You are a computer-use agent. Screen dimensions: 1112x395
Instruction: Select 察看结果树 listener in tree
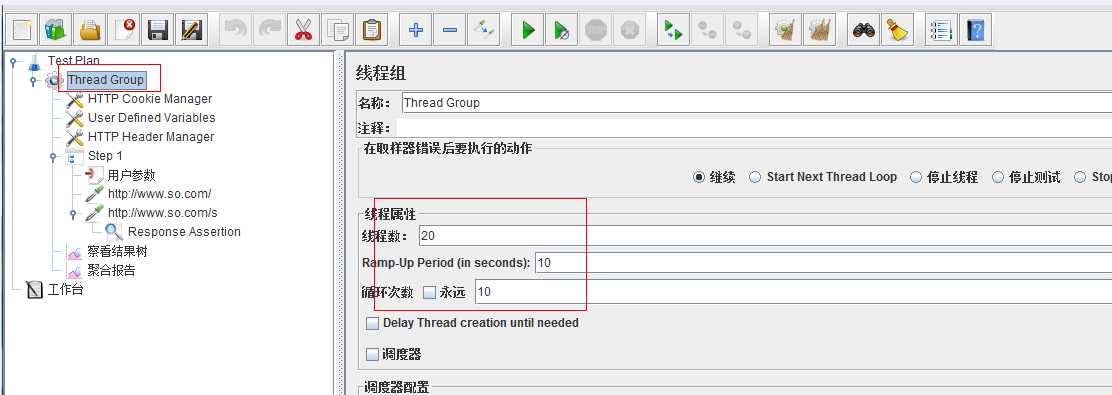click(117, 251)
